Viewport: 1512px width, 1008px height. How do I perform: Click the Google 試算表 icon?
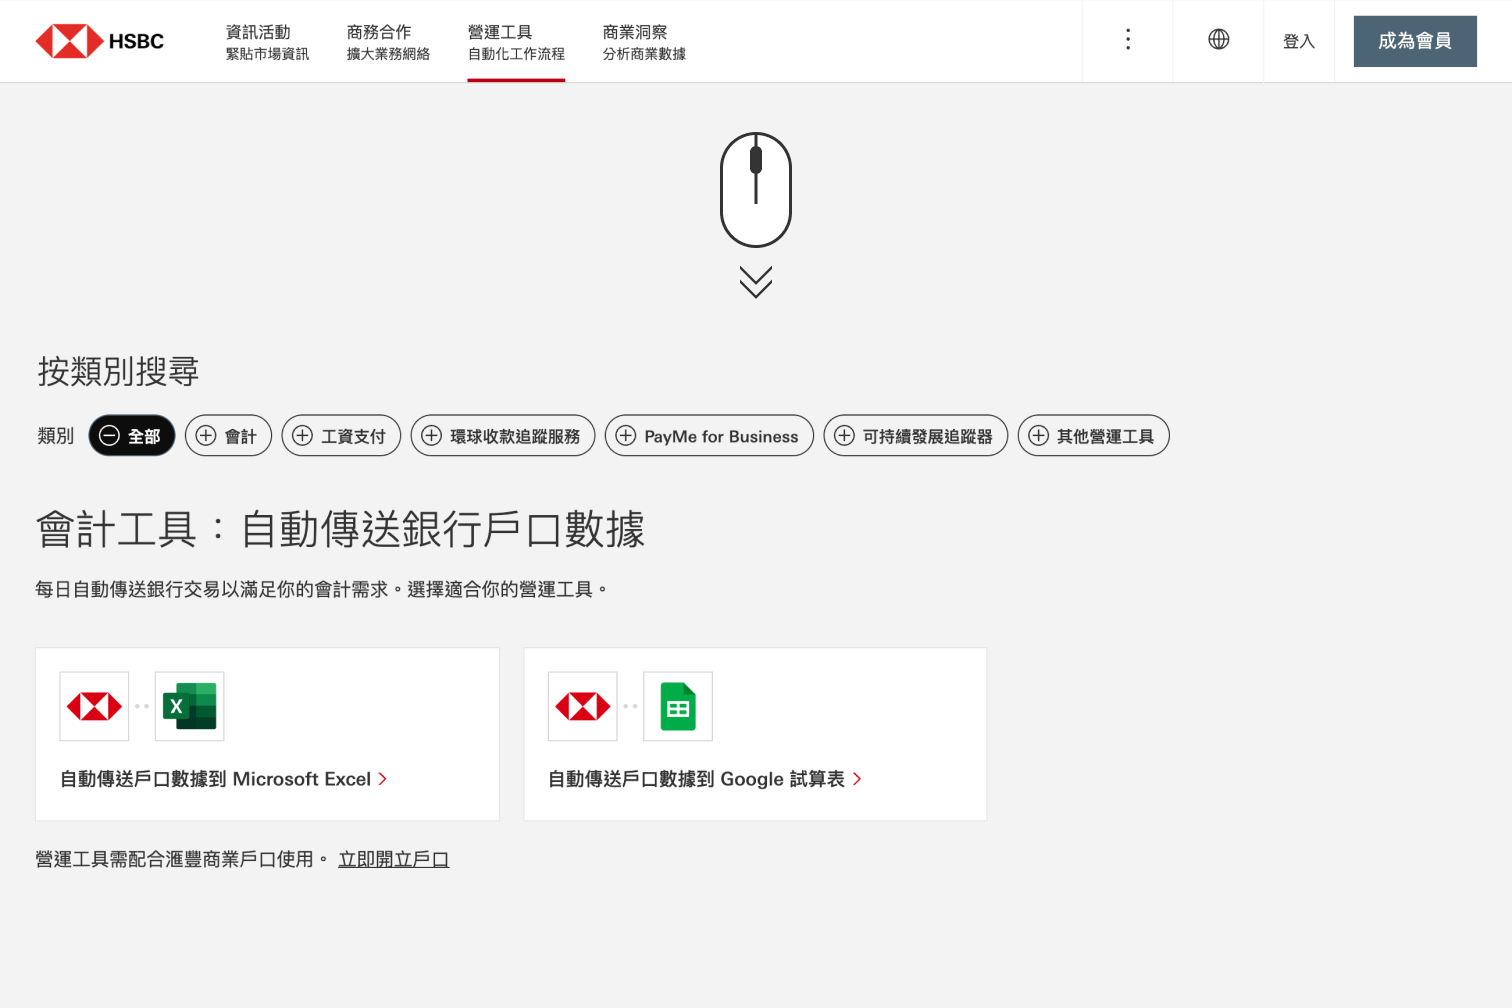coord(678,706)
